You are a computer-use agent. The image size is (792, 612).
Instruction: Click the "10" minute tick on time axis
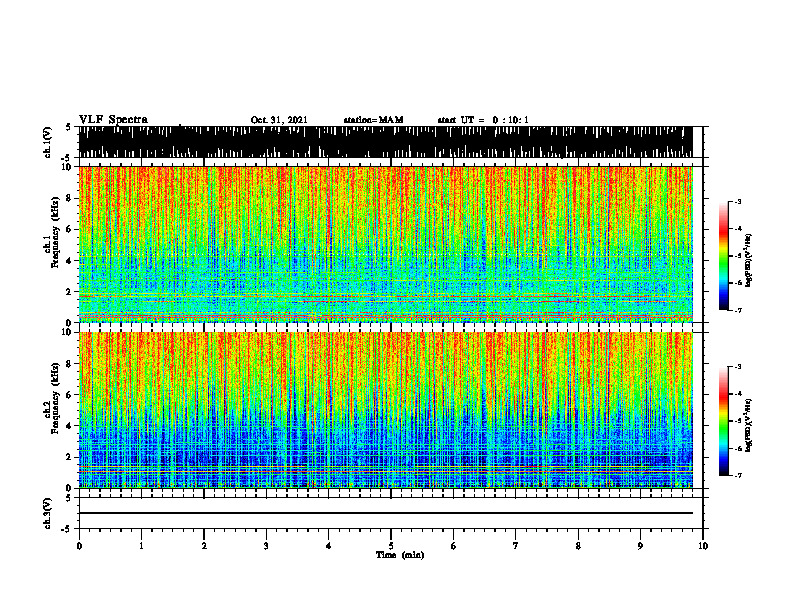click(703, 546)
